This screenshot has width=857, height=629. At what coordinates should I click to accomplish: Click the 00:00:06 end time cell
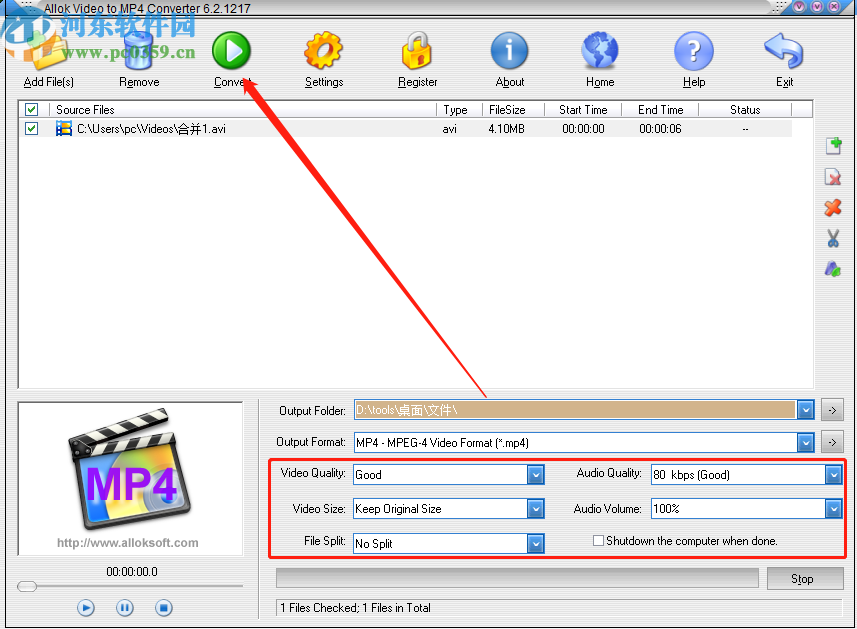660,129
